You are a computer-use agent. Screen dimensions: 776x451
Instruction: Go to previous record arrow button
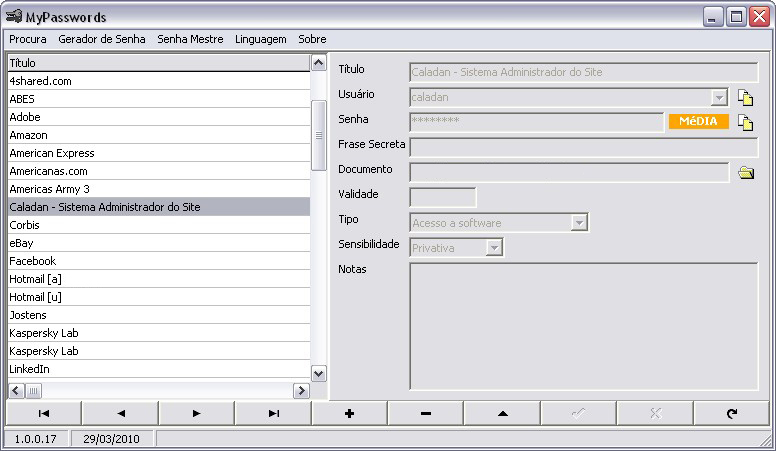pyautogui.click(x=120, y=413)
